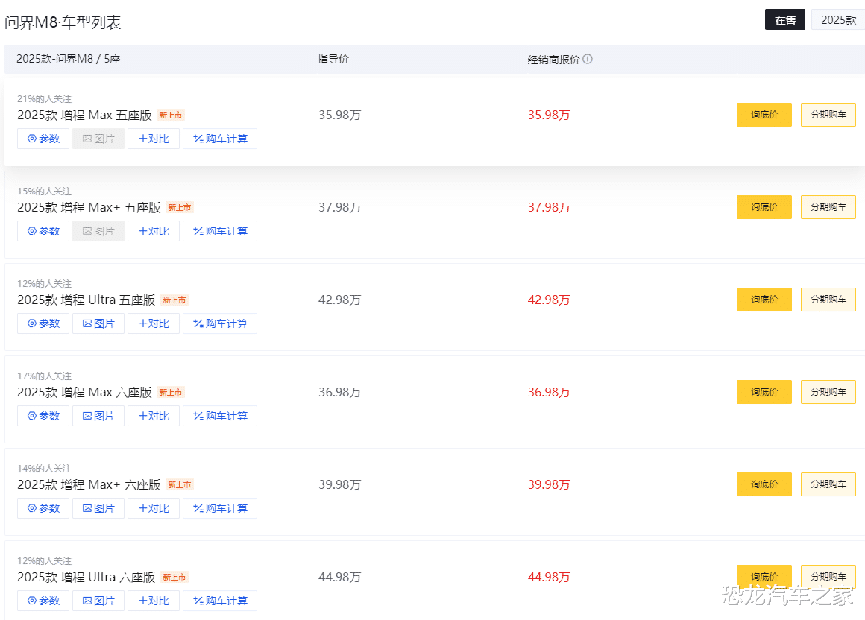Open 参数 for 增程 Ultra 六座版
The height and width of the screenshot is (620, 865).
coord(43,601)
